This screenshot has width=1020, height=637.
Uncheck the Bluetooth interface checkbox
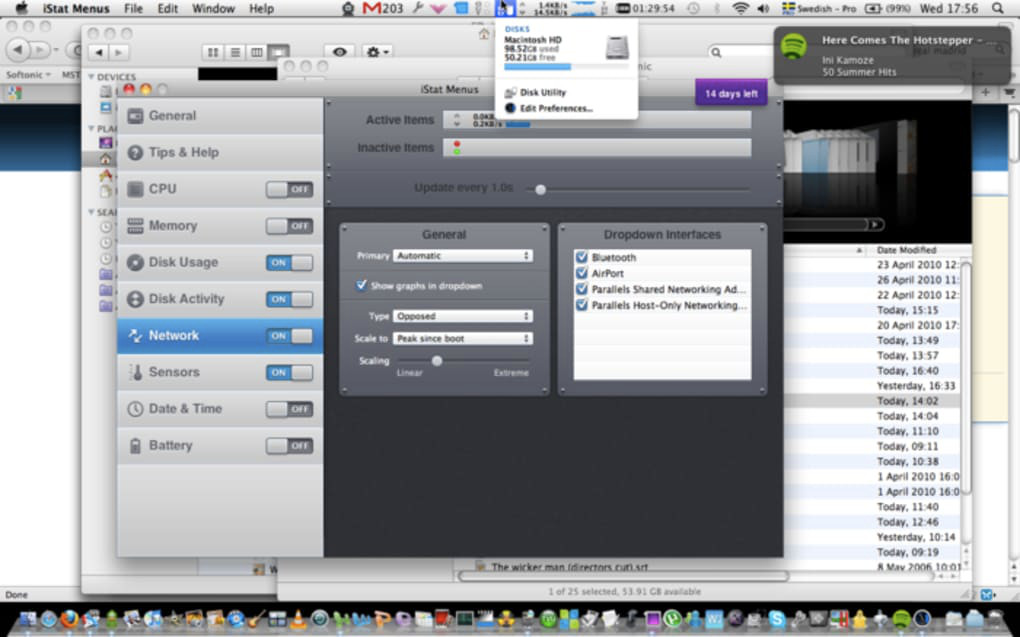tap(582, 257)
